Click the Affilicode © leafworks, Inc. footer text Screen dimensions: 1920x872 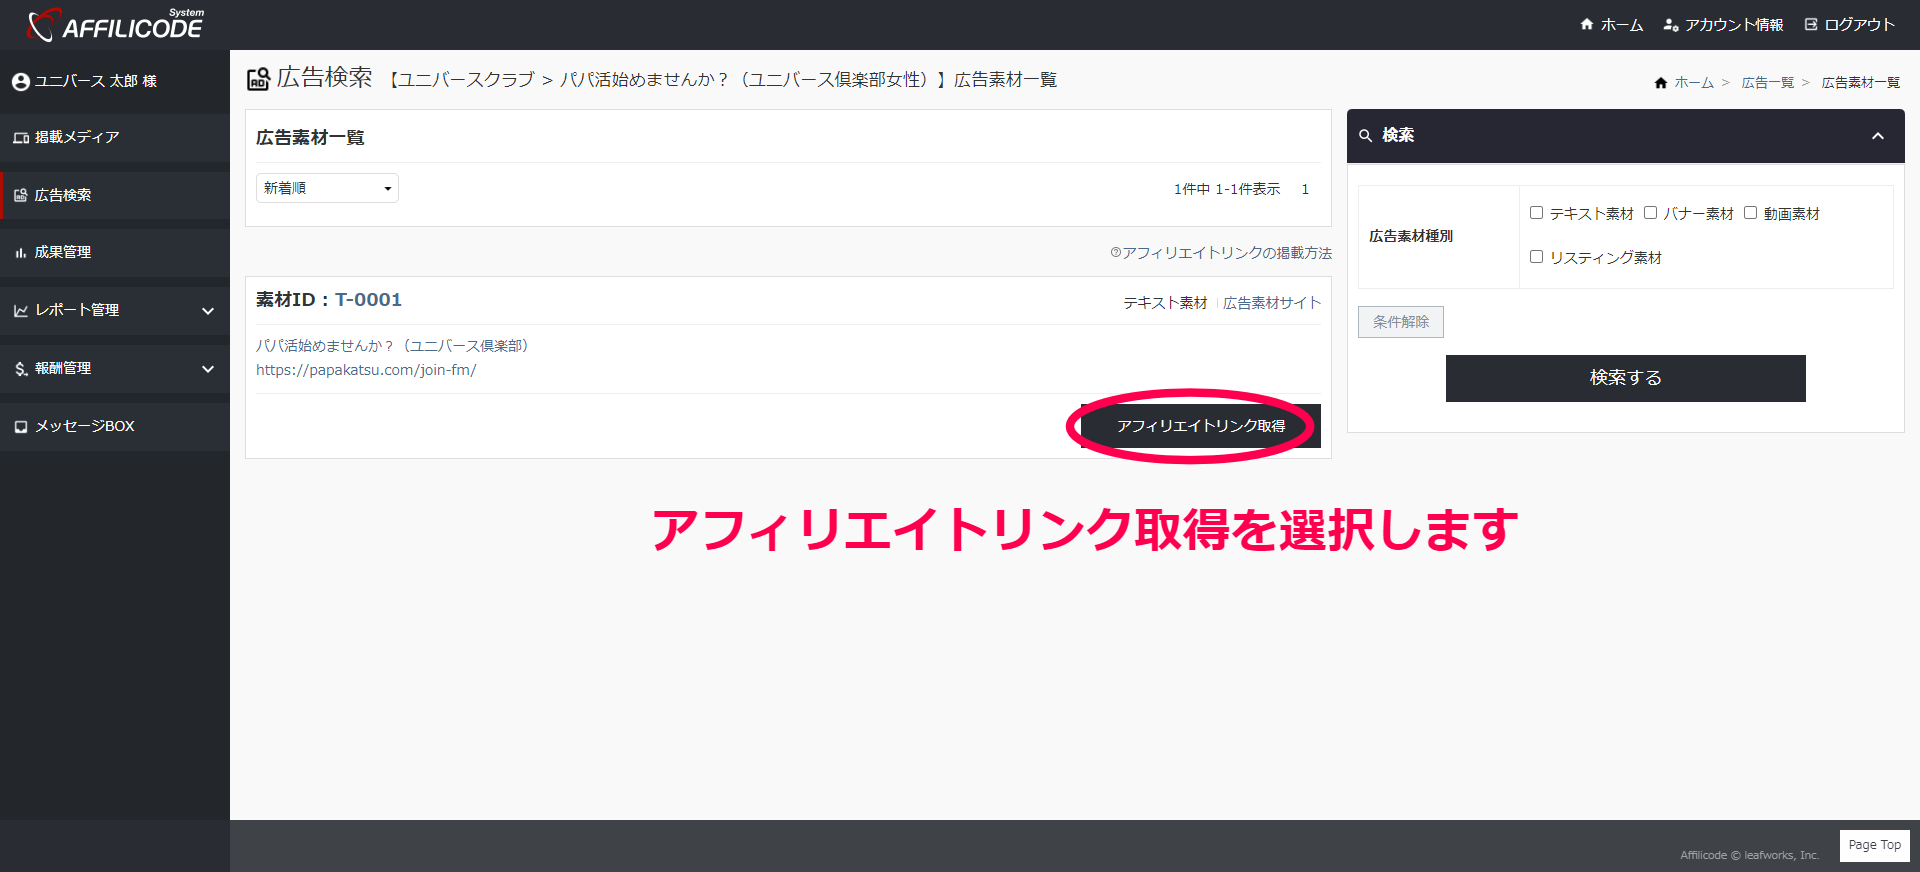1750,855
